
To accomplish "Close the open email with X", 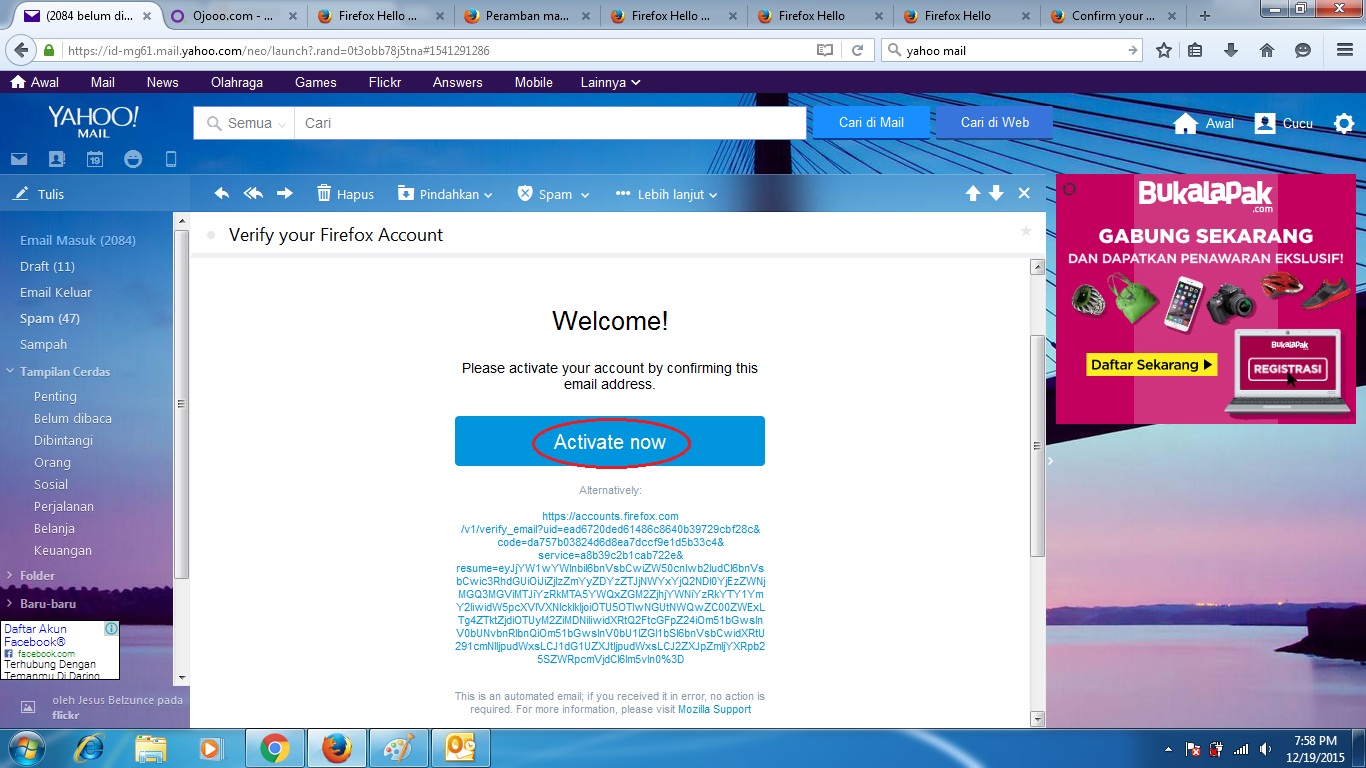I will coord(1024,194).
